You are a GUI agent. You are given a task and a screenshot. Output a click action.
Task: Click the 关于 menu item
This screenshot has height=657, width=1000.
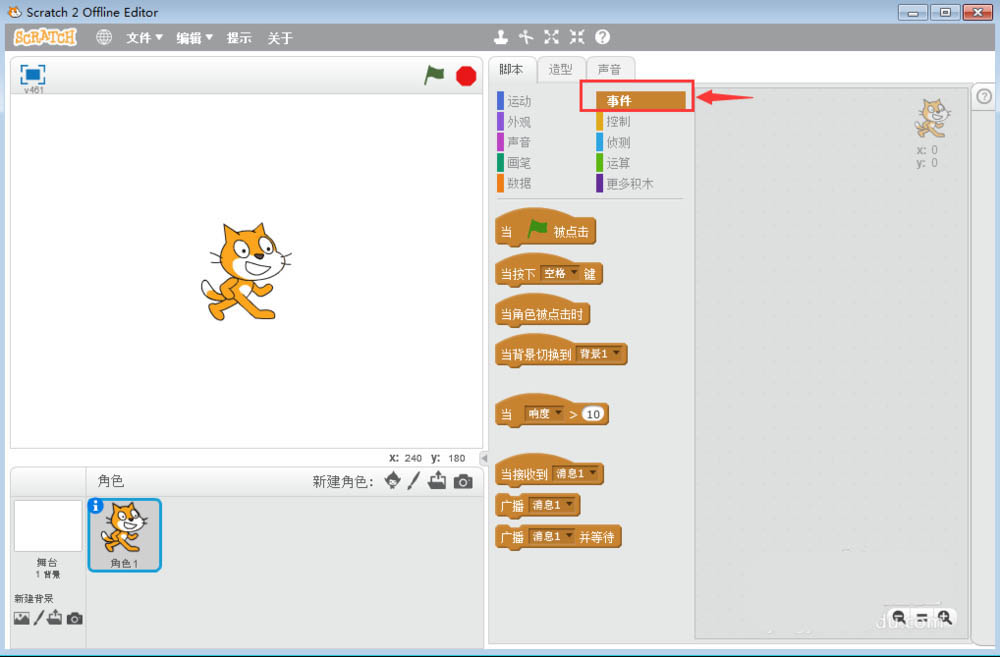(280, 38)
